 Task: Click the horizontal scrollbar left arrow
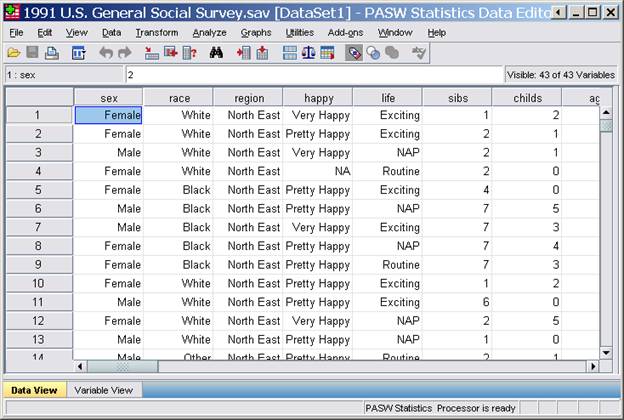tap(80, 366)
